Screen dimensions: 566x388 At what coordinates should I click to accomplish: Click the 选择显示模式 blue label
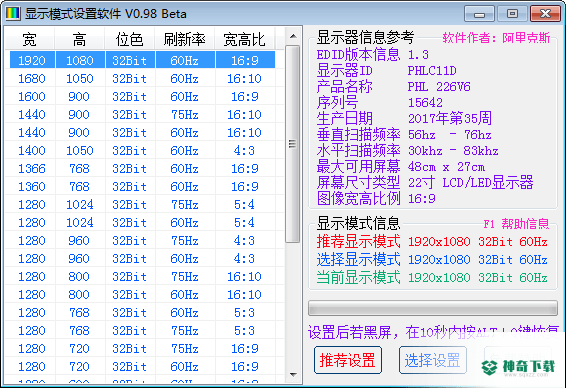(358, 260)
